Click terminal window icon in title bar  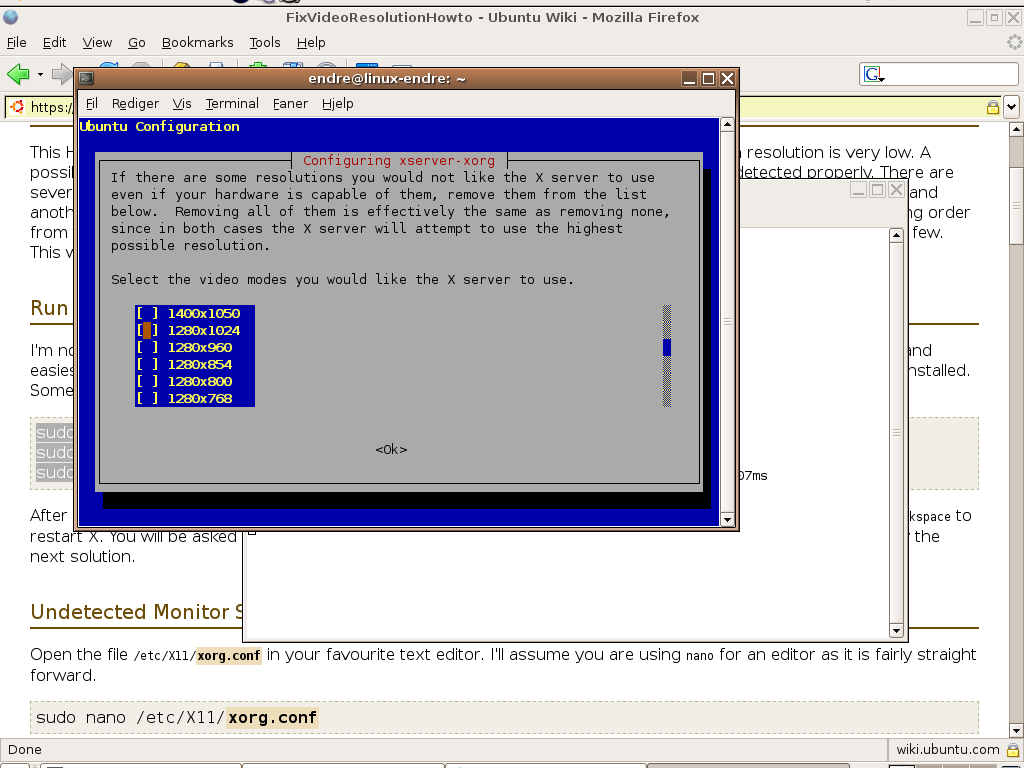pos(86,78)
